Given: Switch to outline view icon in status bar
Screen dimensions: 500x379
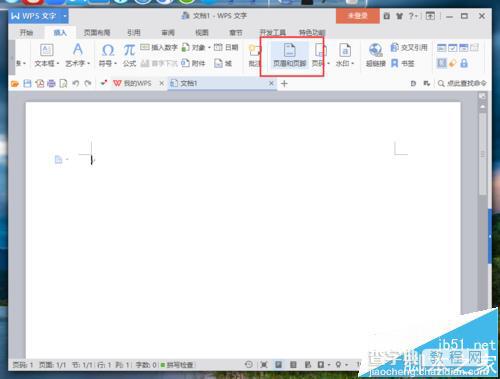Looking at the screenshot, I should click(293, 364).
